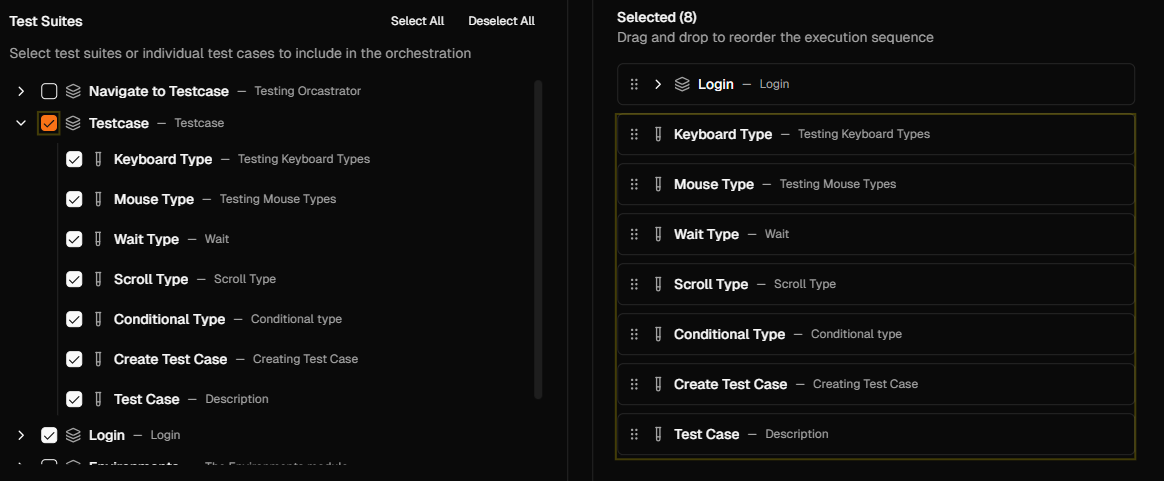
Task: Select Keyboard Type label in suite tree
Action: [x=163, y=160]
